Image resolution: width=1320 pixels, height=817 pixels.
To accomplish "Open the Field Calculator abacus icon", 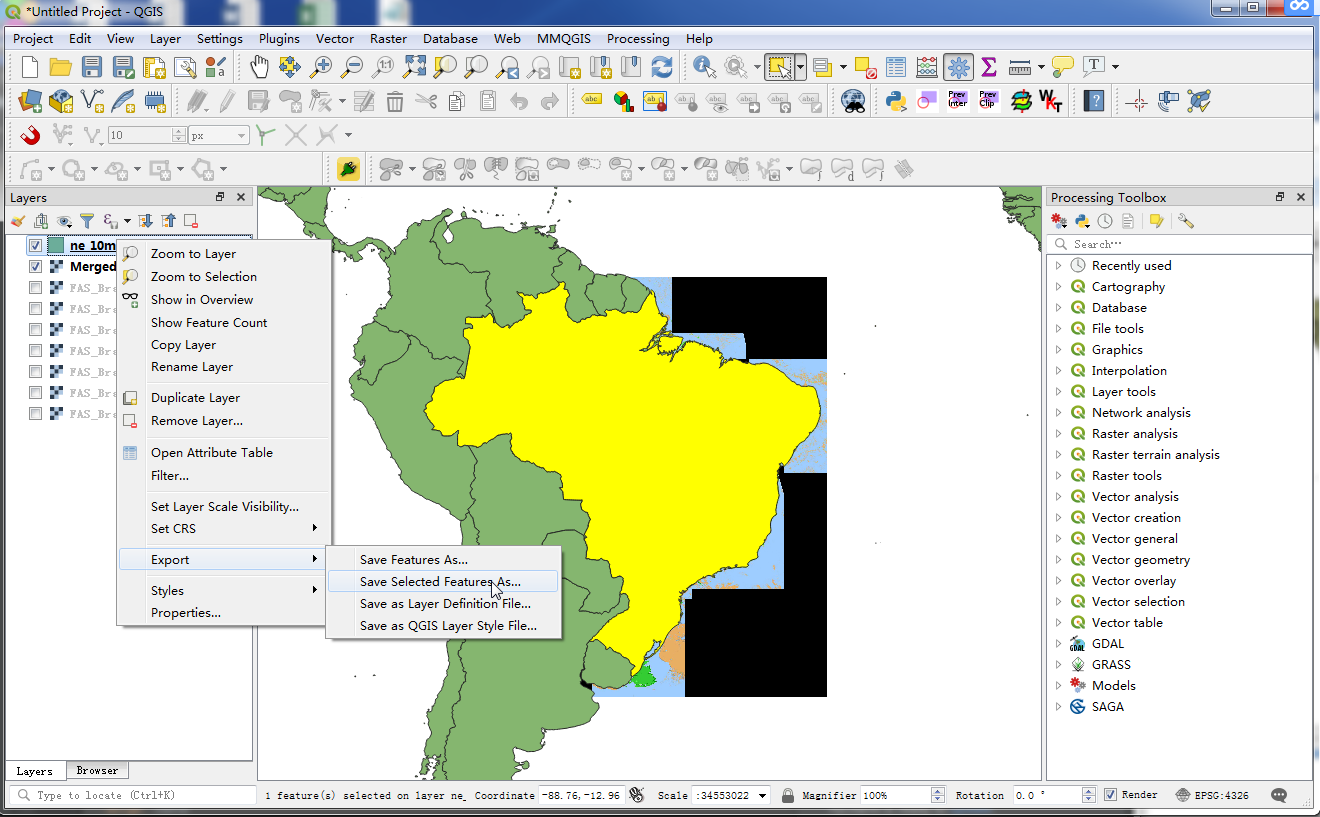I will 927,67.
